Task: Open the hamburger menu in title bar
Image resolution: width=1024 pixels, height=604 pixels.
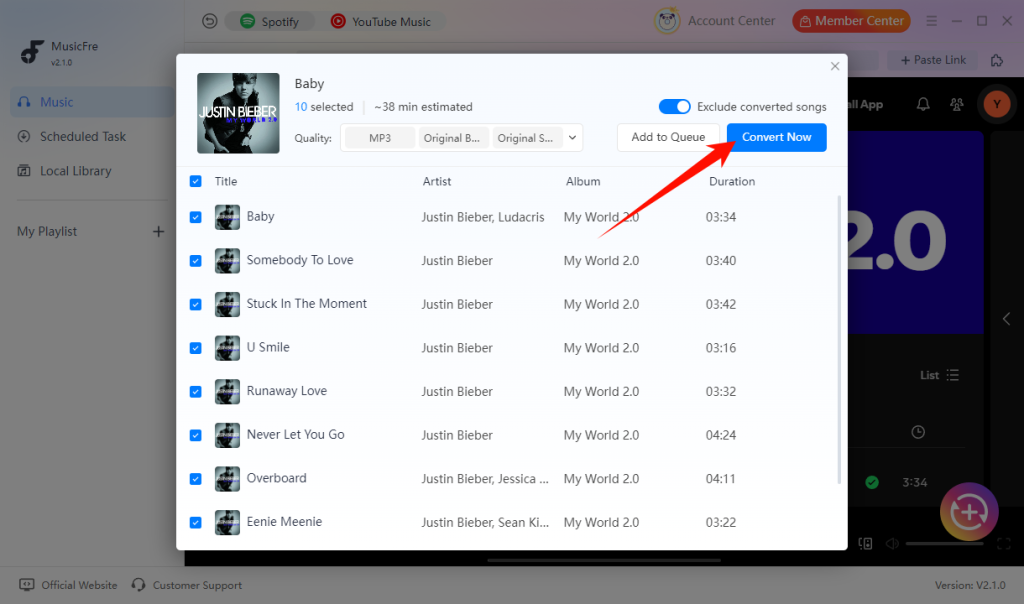Action: click(931, 21)
